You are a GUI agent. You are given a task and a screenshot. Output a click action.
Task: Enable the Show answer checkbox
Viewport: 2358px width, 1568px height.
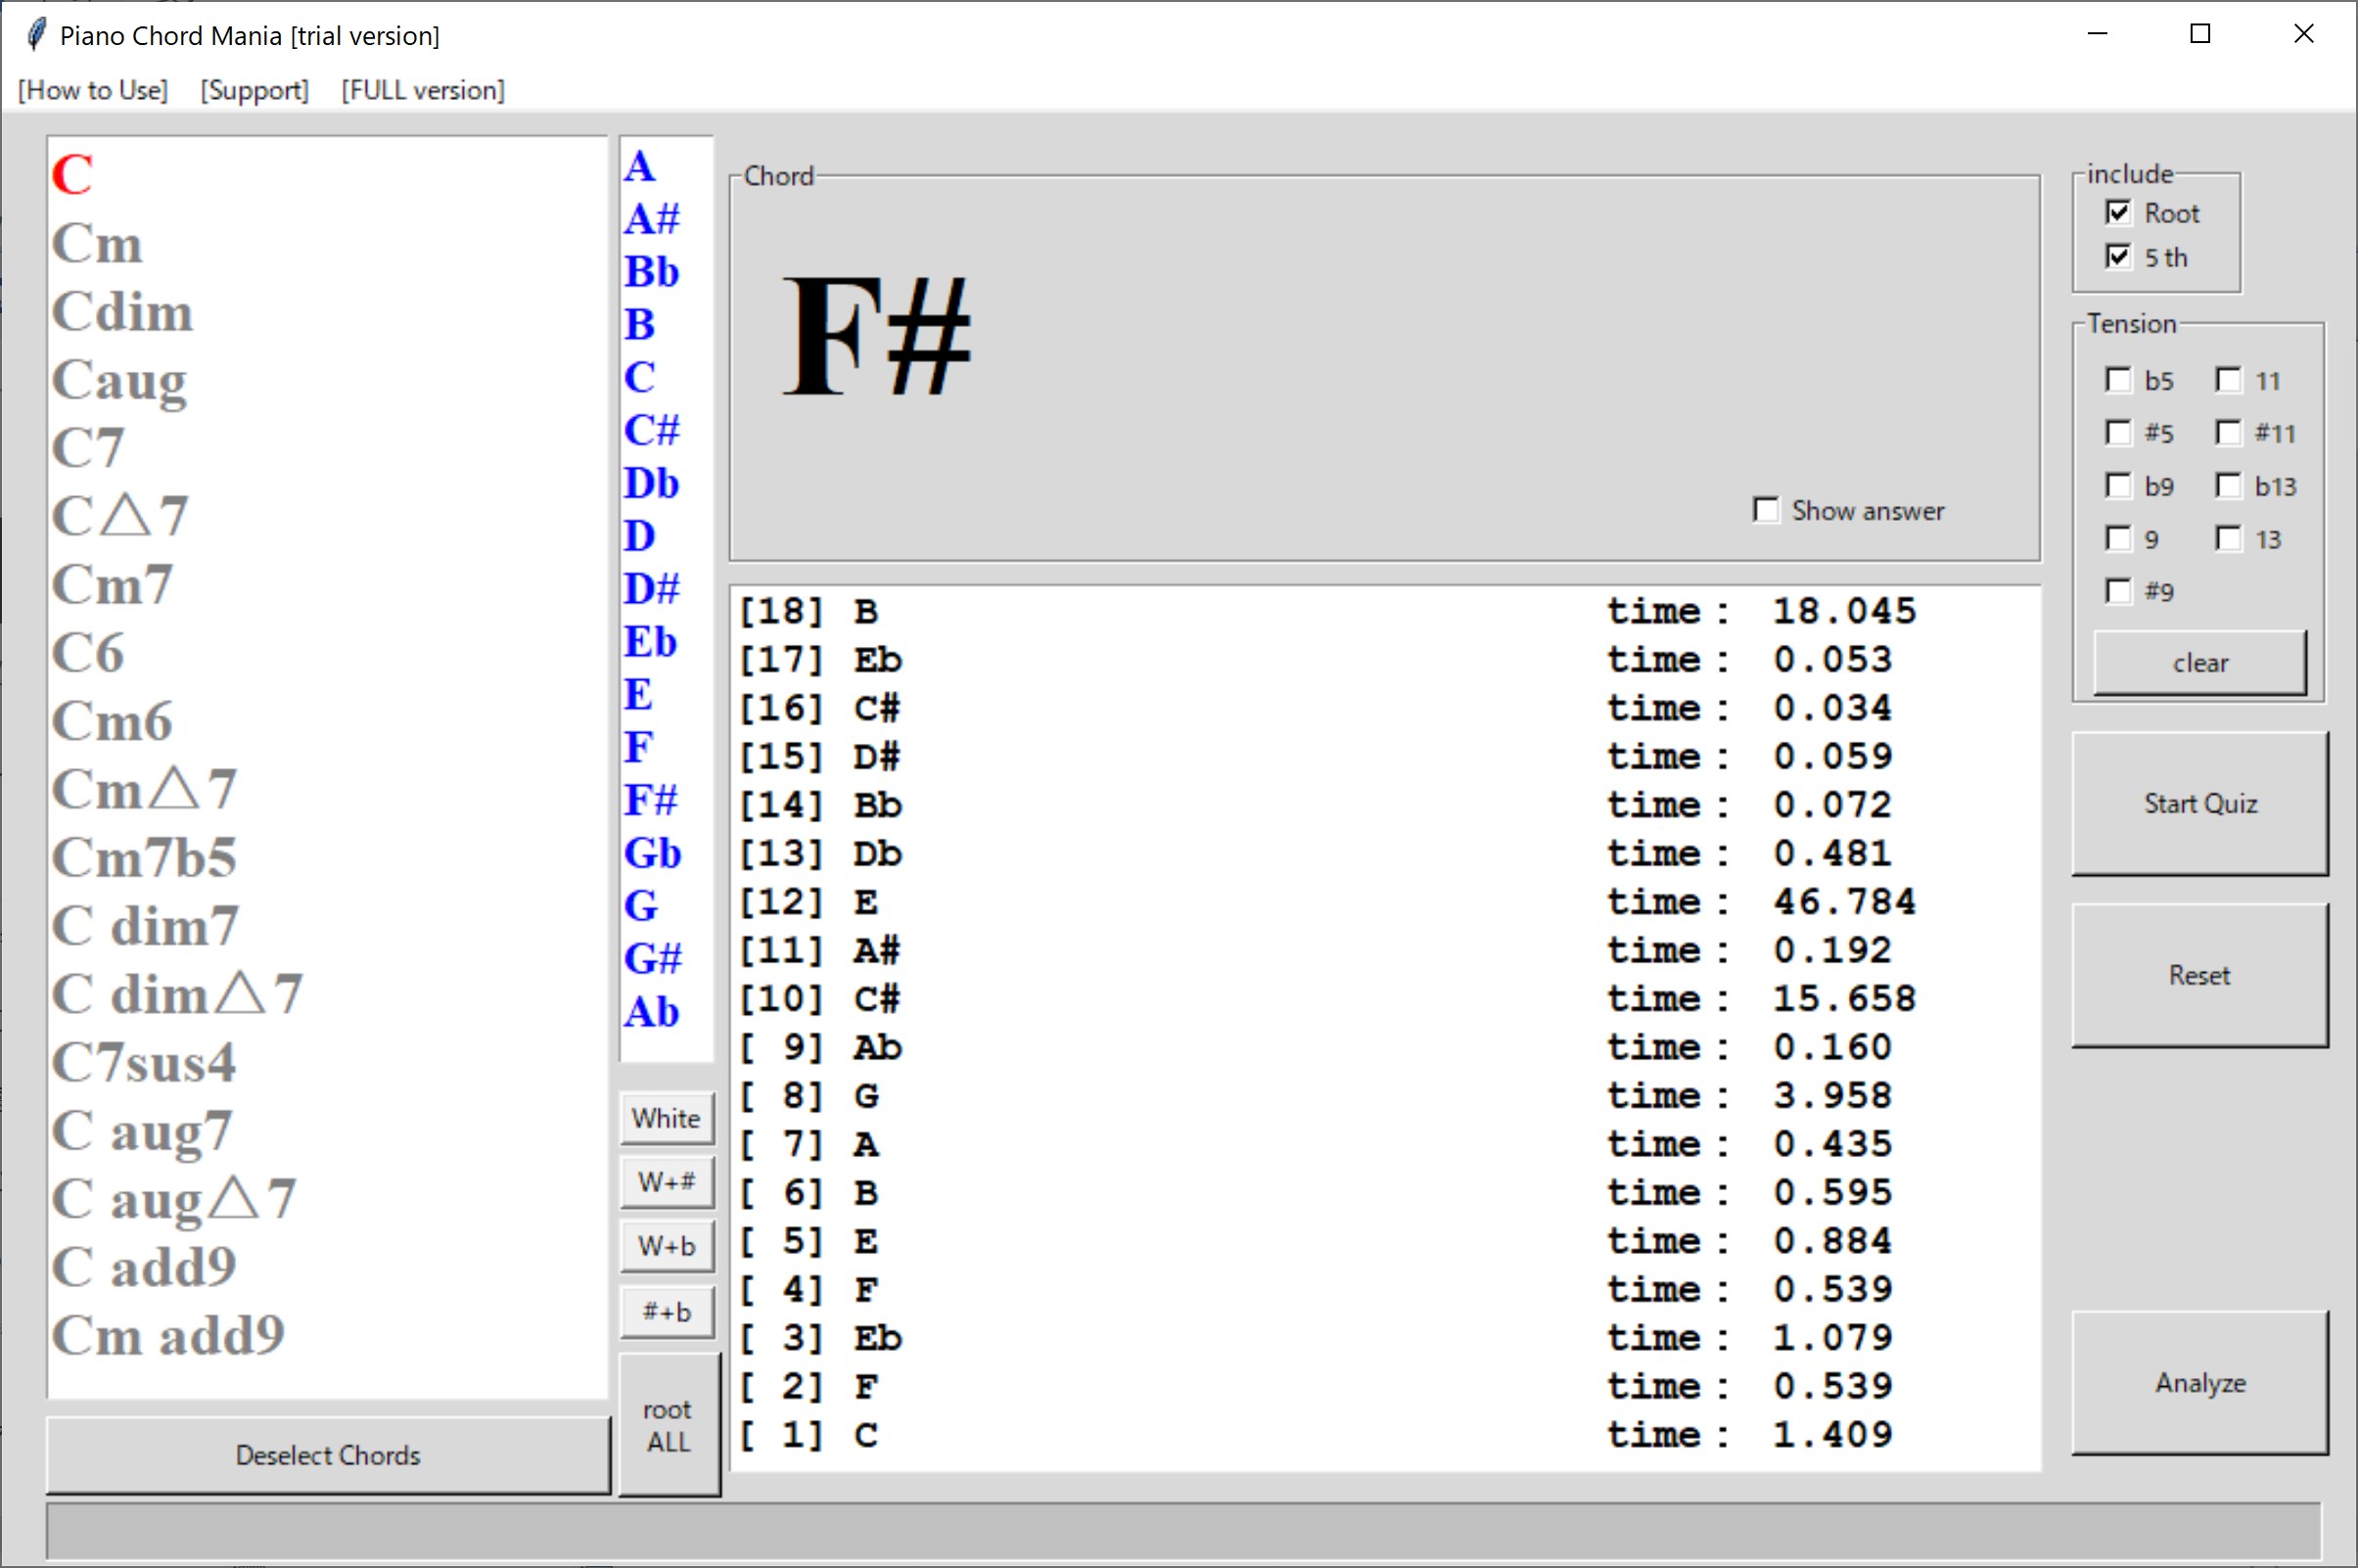1766,510
